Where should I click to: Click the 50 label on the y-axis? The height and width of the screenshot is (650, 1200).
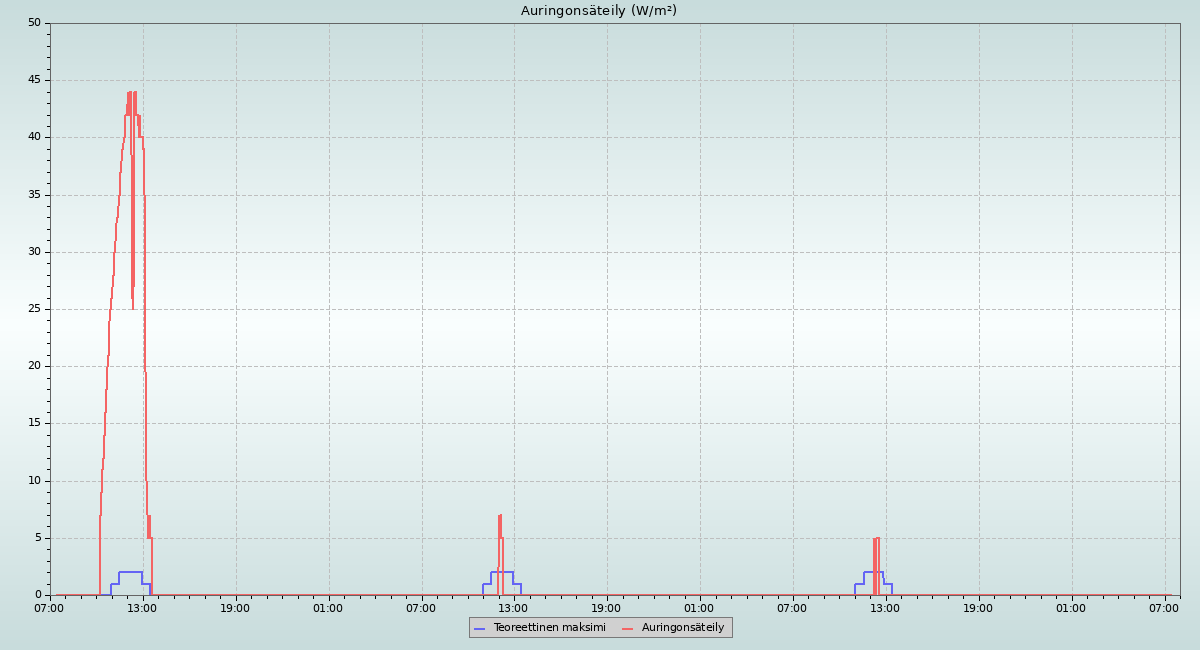click(35, 23)
